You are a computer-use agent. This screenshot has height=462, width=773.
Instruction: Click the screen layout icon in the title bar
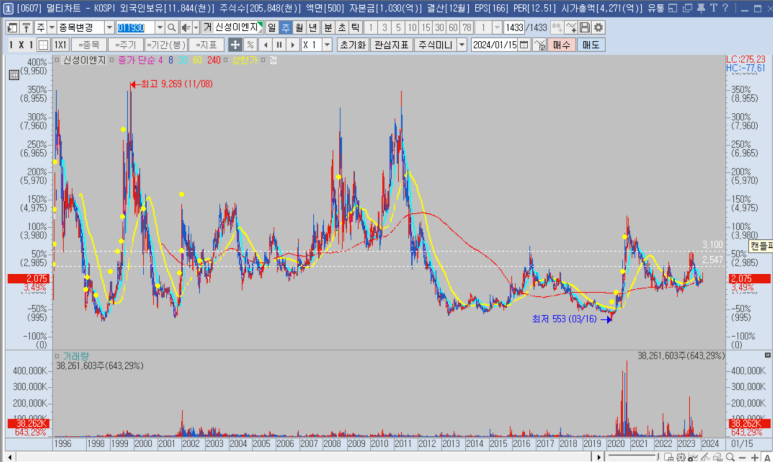(673, 8)
